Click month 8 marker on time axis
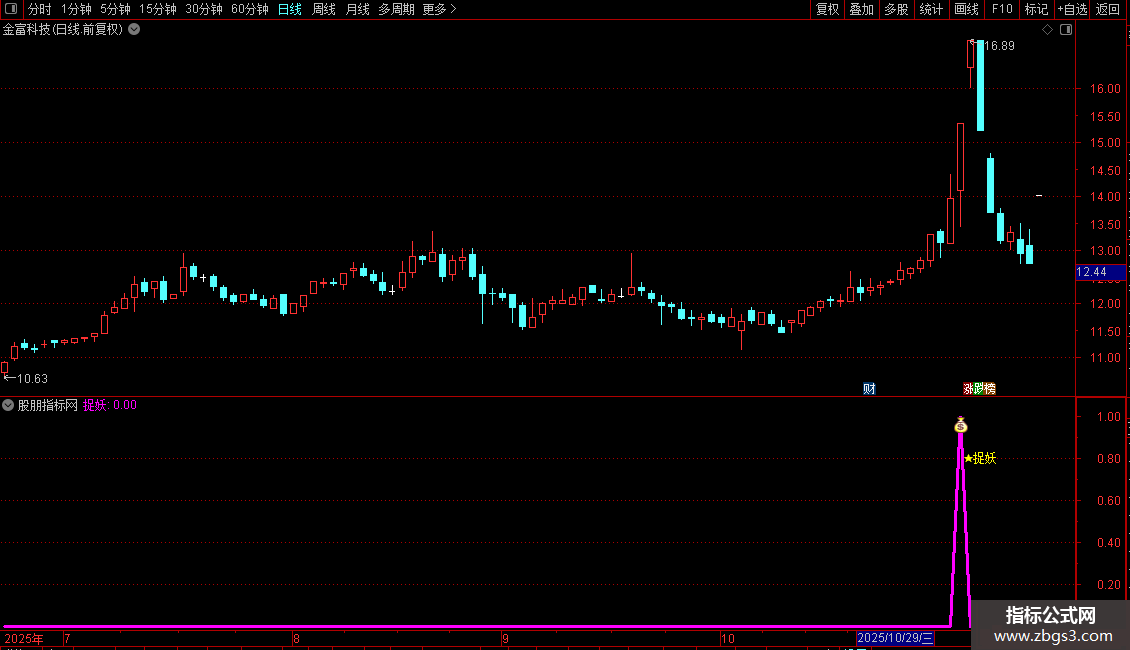 tap(296, 638)
